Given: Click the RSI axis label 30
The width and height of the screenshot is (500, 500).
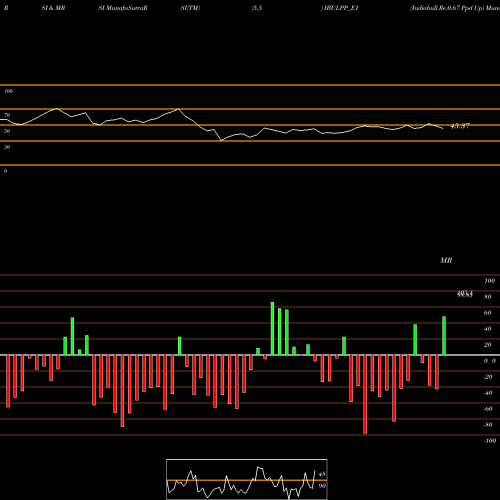Looking at the screenshot, I should pos(7,147).
